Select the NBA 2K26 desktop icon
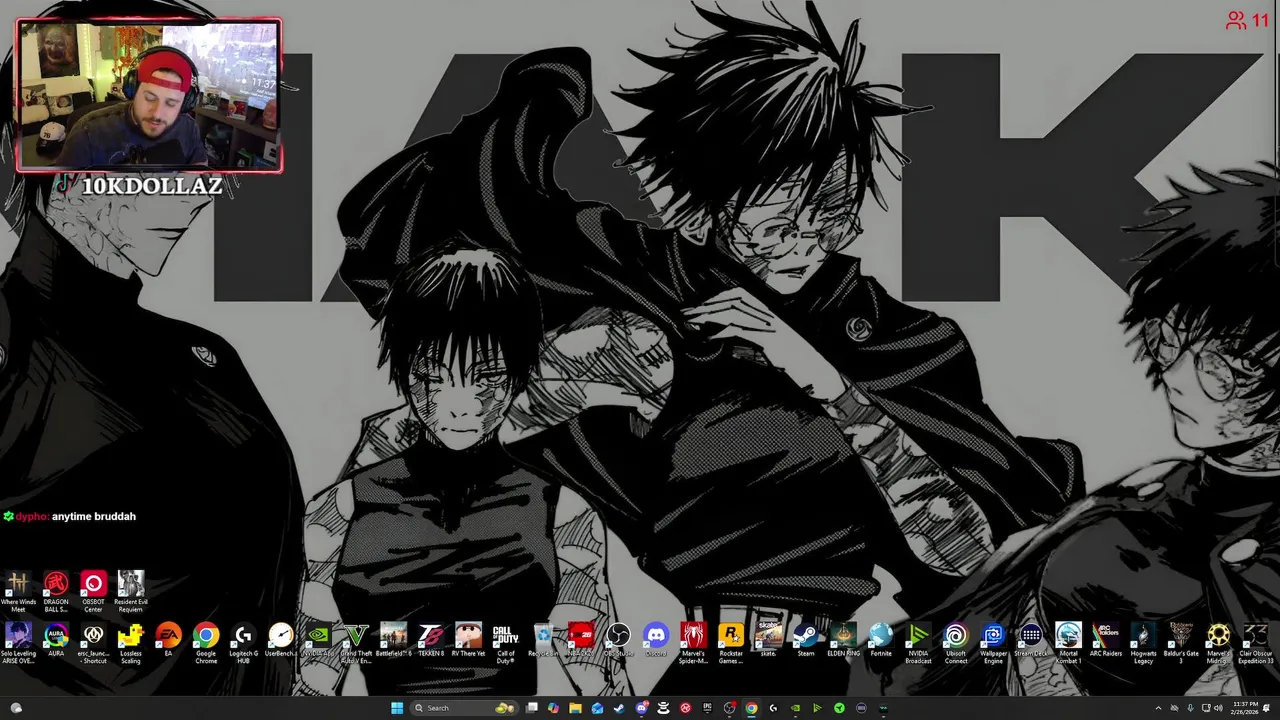This screenshot has height=720, width=1280. pos(581,641)
